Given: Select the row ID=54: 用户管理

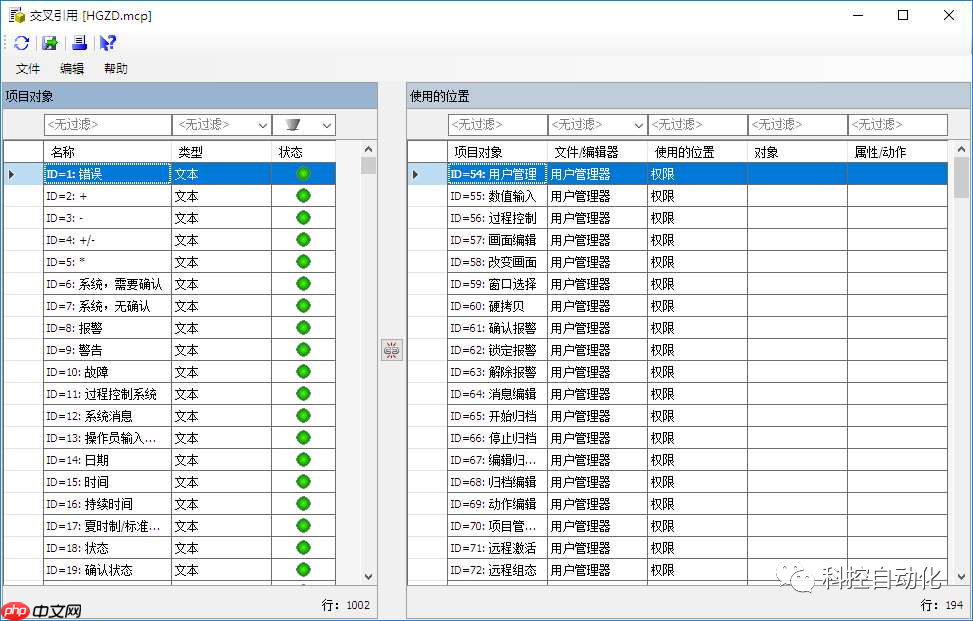Looking at the screenshot, I should click(500, 174).
